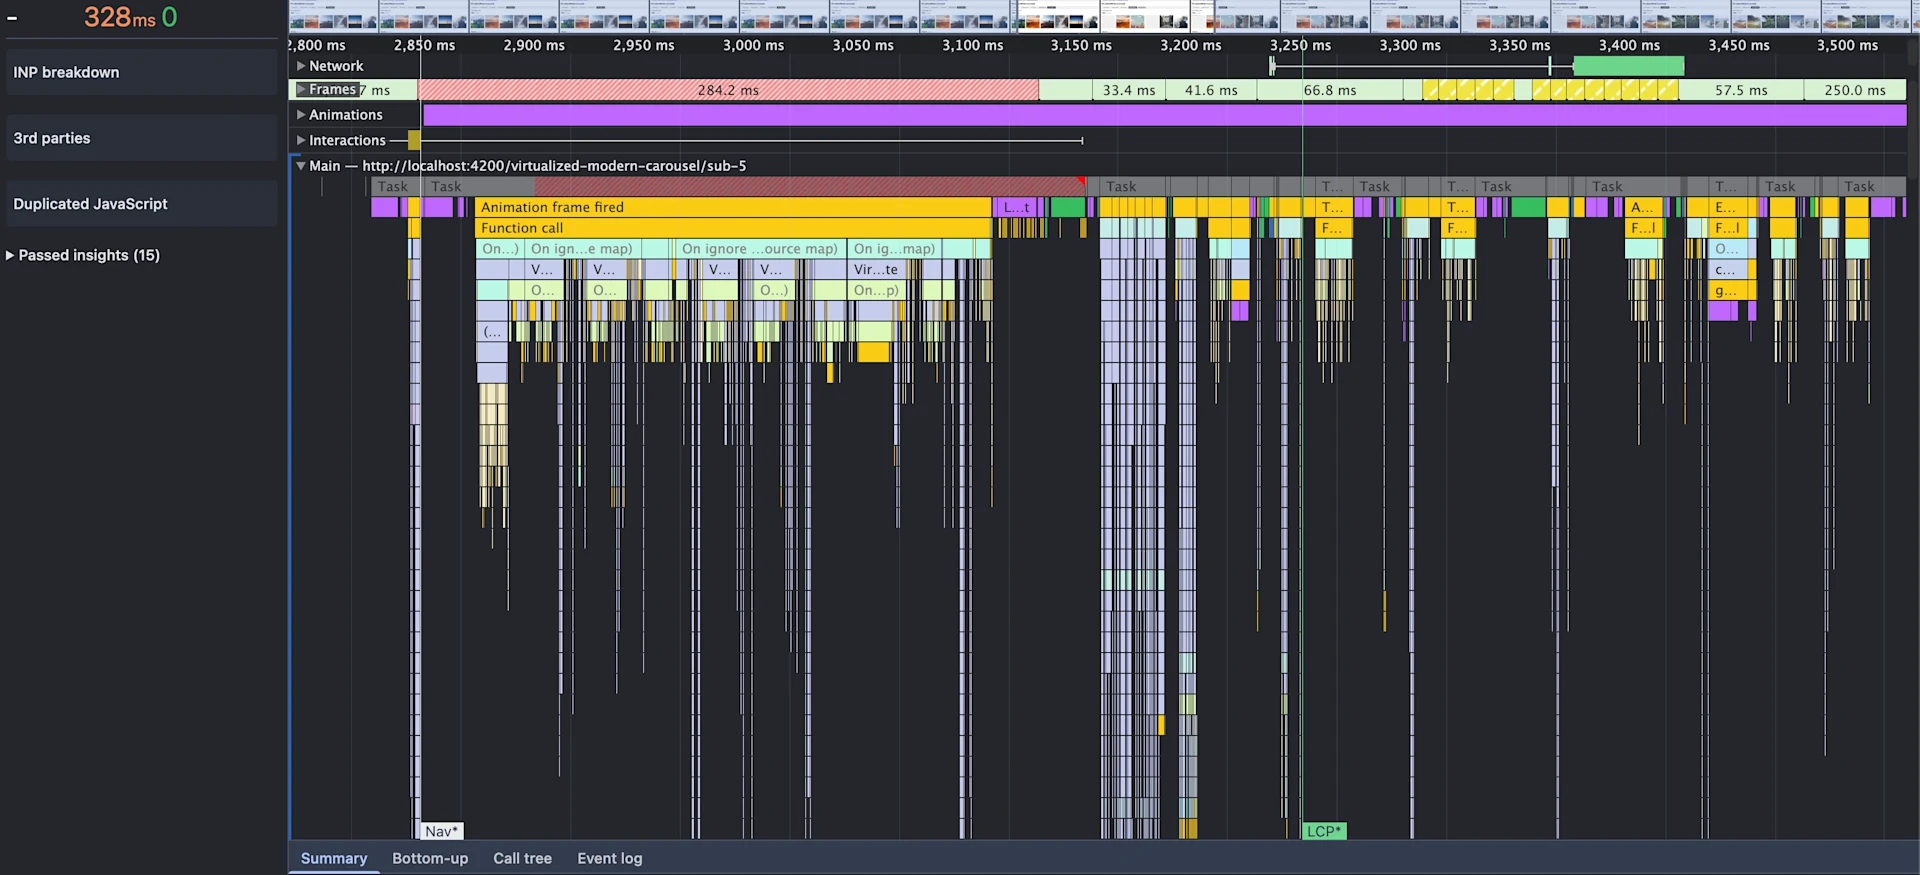Expand the Animations track
Screen dimensions: 1920x875
pos(301,115)
